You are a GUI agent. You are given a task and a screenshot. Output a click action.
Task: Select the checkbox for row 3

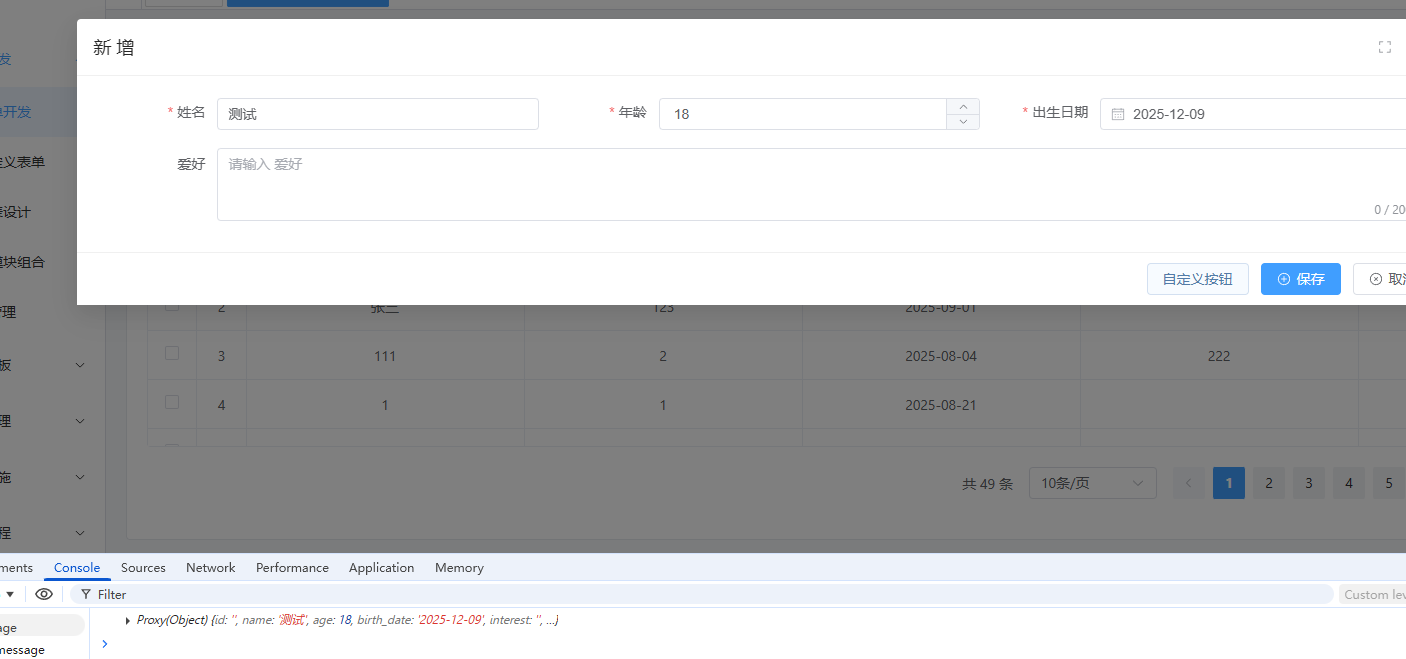(172, 354)
